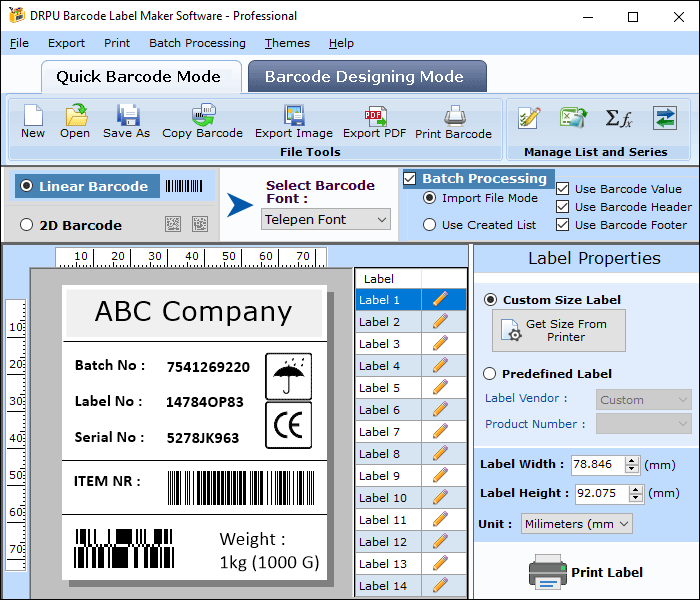
Task: Open the Label Vendor dropdown
Action: [644, 400]
